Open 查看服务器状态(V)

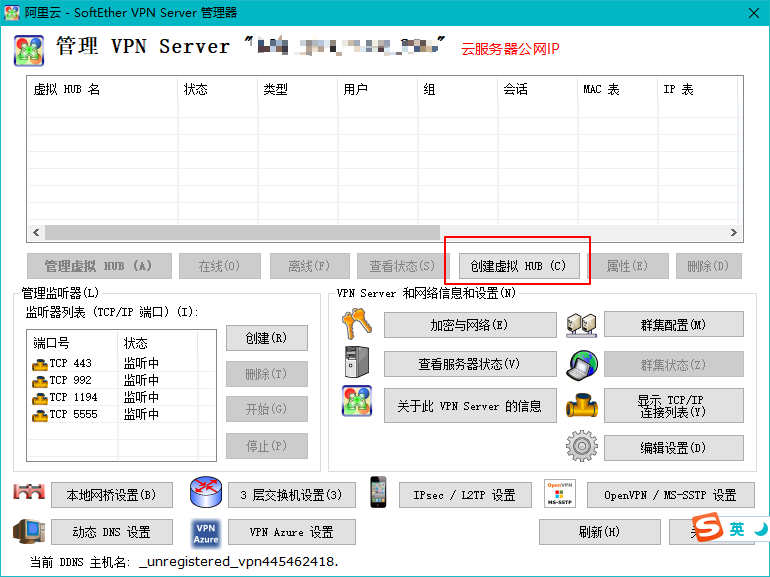point(470,364)
